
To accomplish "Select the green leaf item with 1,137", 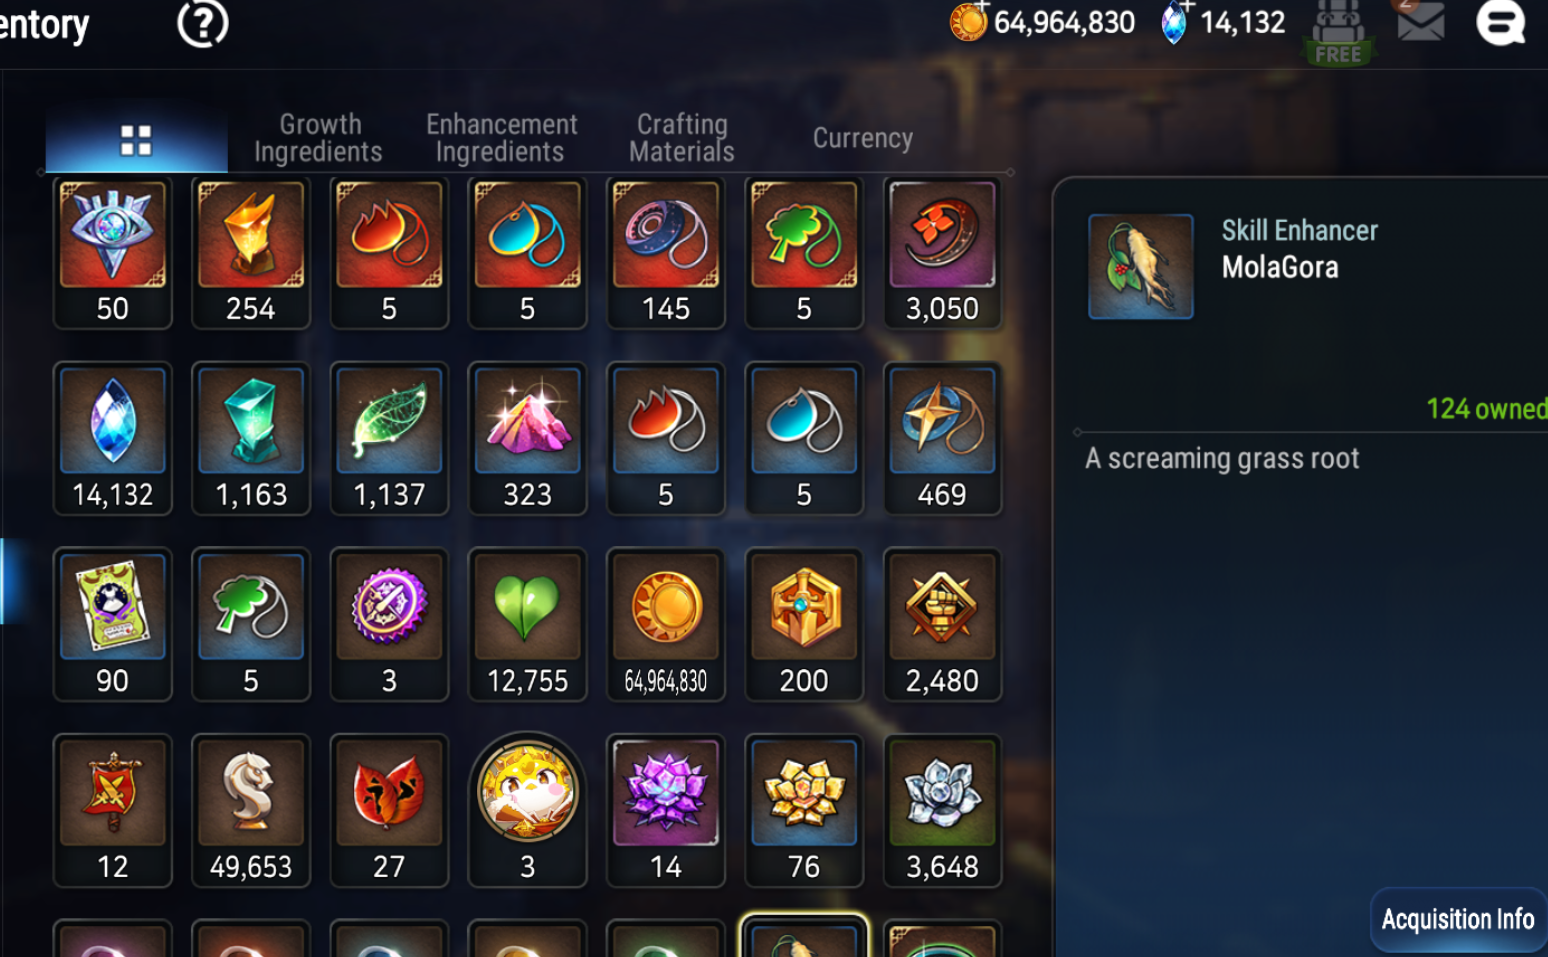I will pyautogui.click(x=389, y=439).
